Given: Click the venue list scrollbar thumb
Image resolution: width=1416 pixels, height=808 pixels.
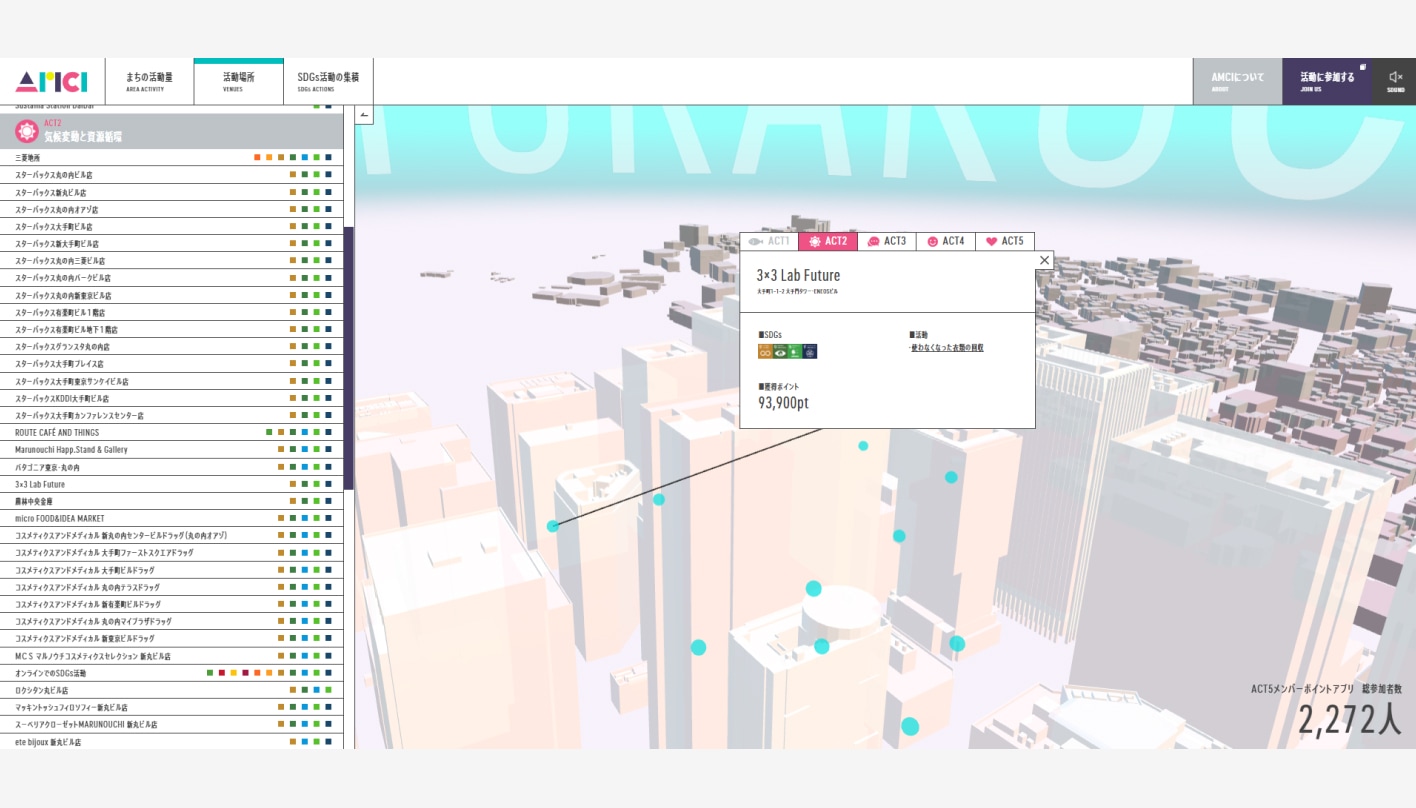Looking at the screenshot, I should click(x=349, y=358).
